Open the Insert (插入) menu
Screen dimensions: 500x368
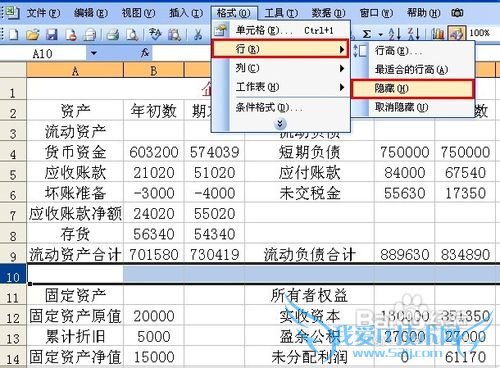point(186,13)
